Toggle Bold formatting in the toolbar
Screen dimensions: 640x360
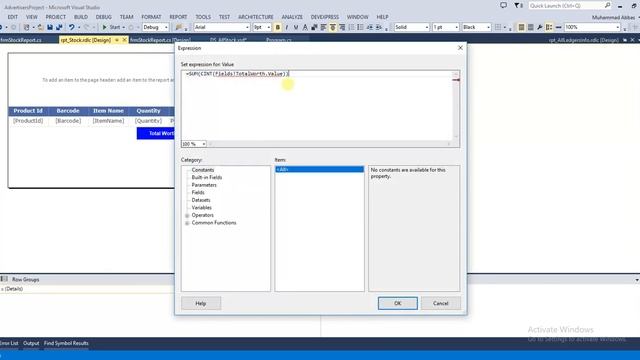tap(278, 27)
